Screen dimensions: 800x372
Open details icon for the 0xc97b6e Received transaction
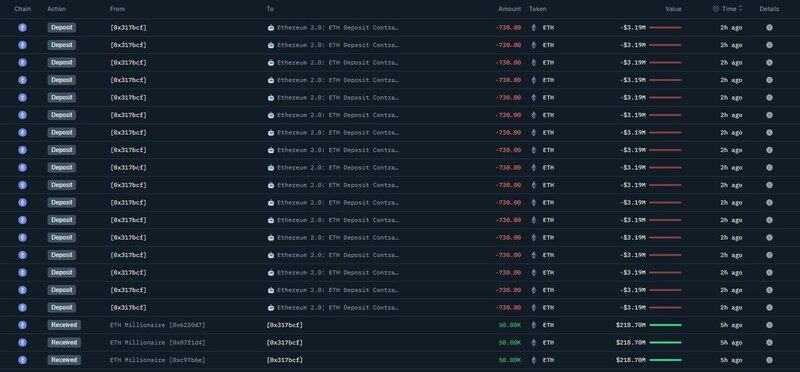(x=769, y=360)
